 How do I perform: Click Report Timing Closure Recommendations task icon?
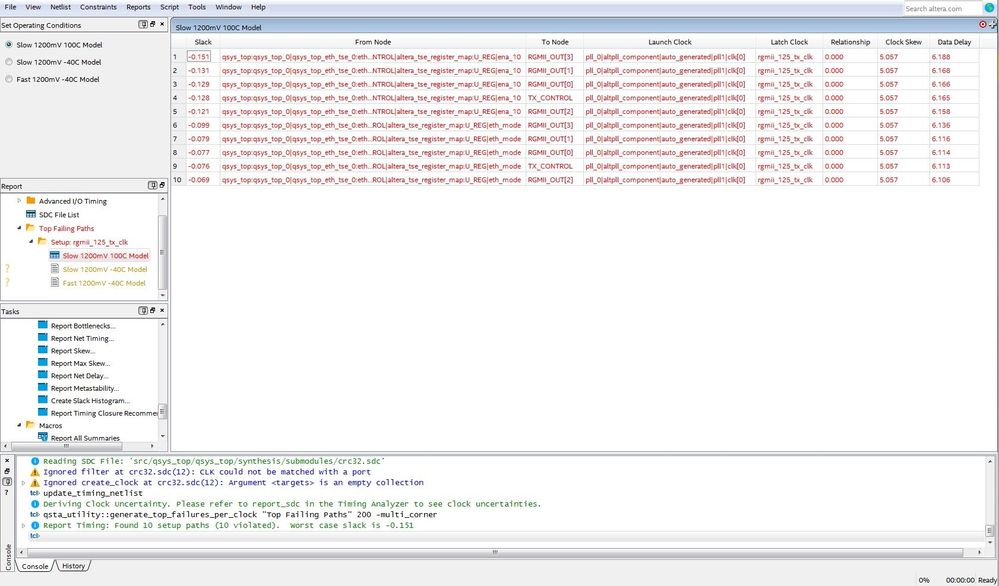pyautogui.click(x=43, y=413)
